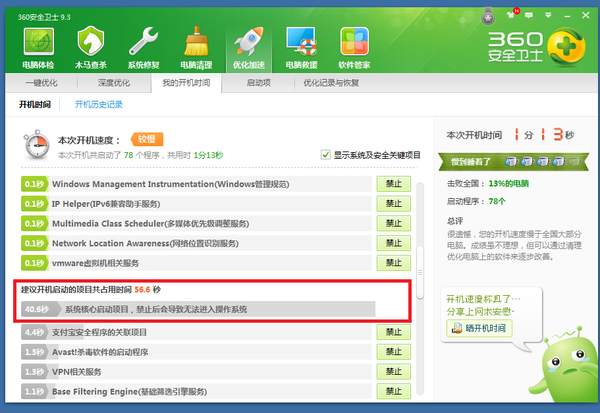Switch to 启动项 tab
The height and width of the screenshot is (413, 600).
(259, 83)
